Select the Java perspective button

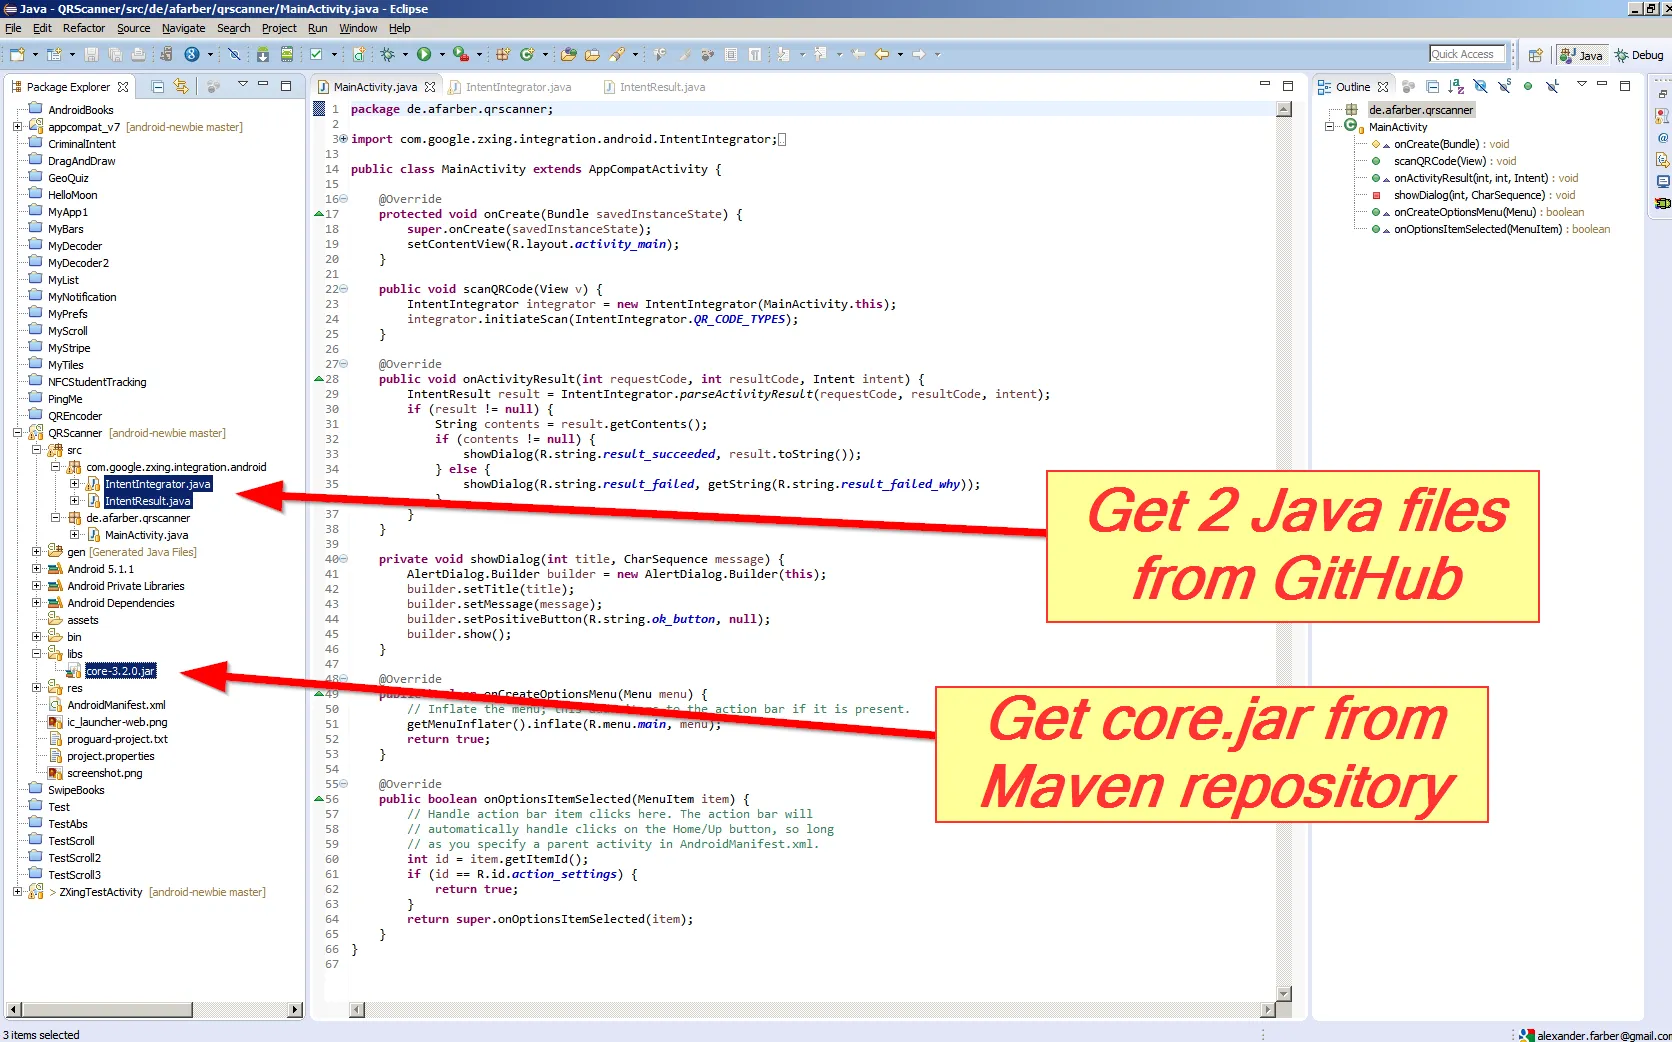1581,55
